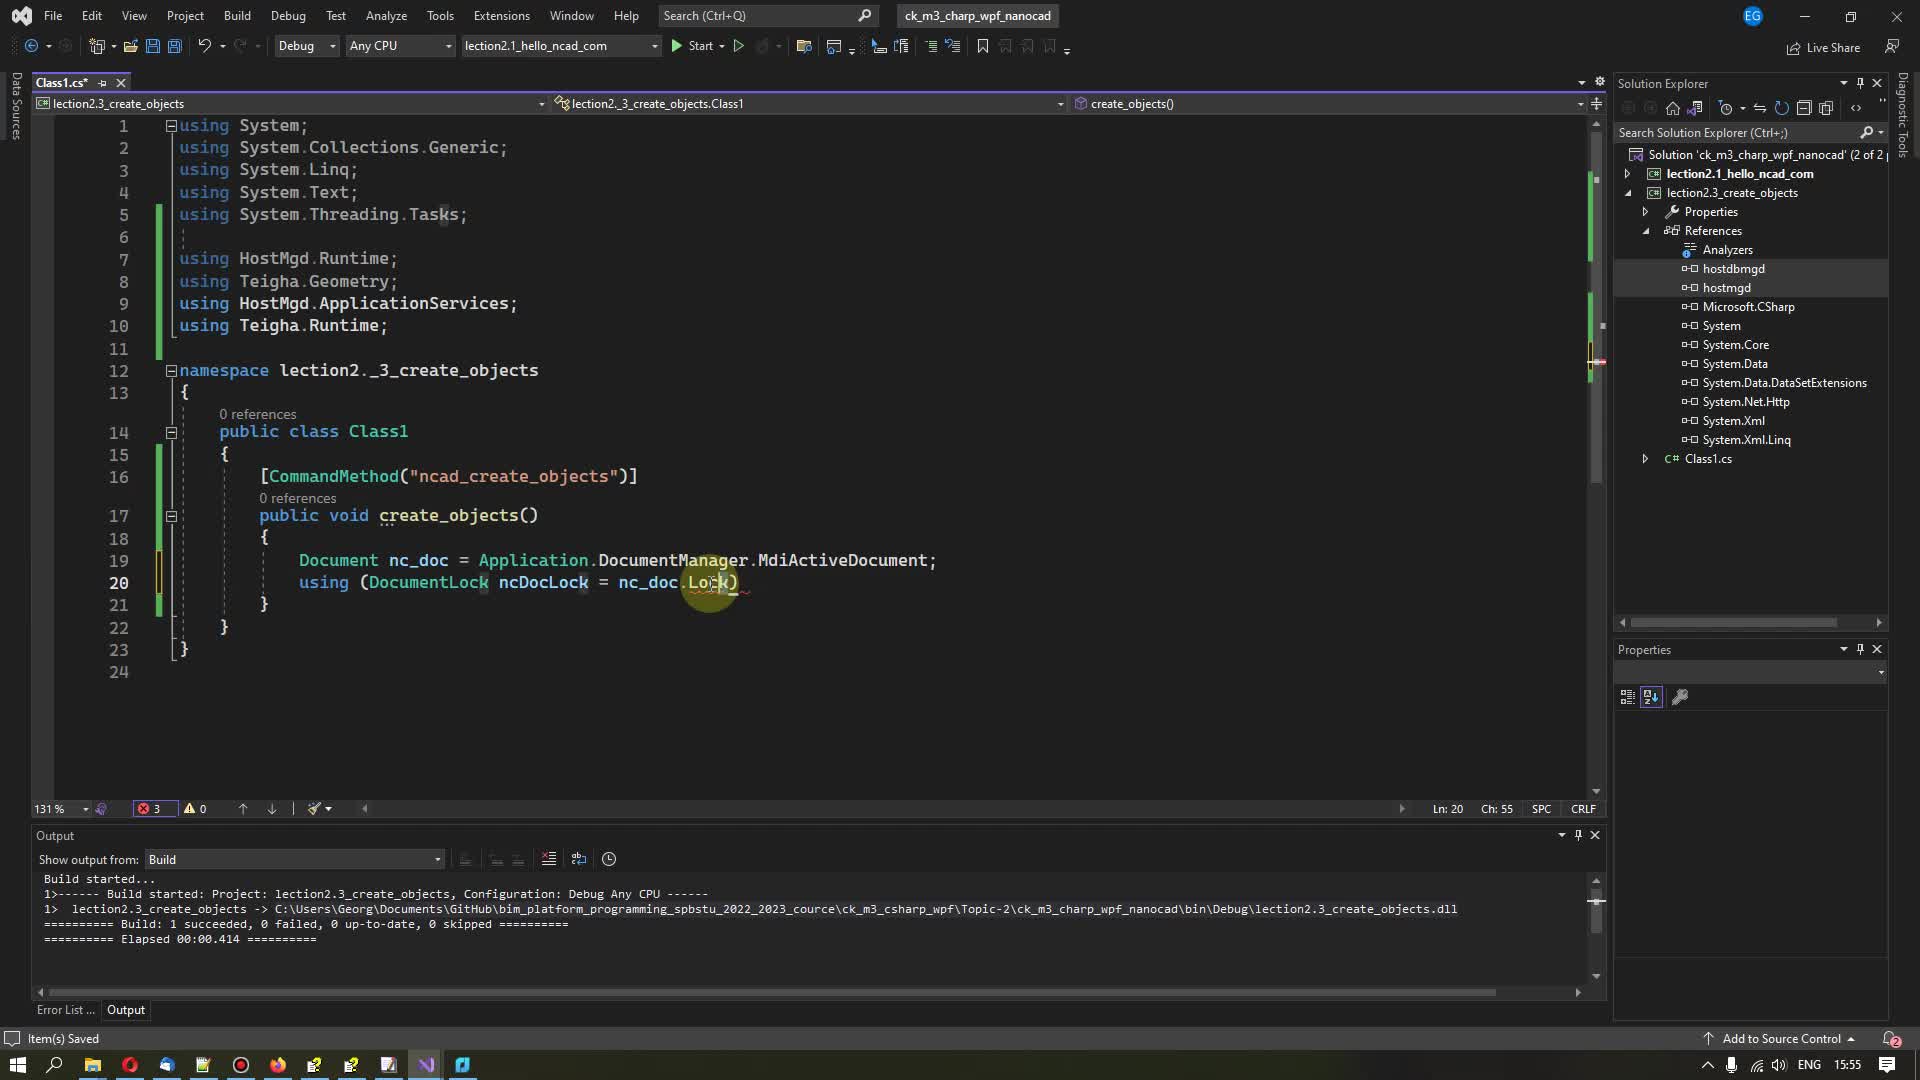The height and width of the screenshot is (1080, 1920).
Task: Collapse the References node
Action: tap(1646, 231)
